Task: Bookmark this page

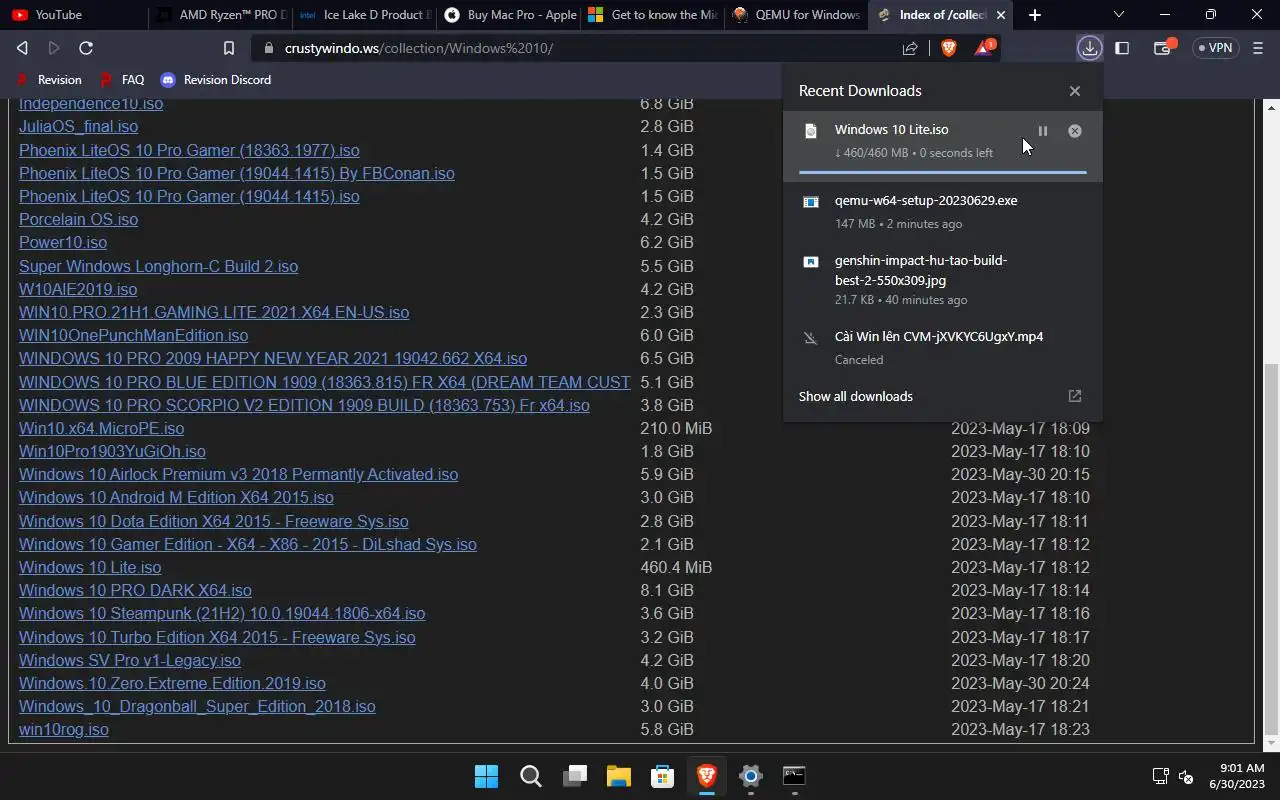Action: 229,48
